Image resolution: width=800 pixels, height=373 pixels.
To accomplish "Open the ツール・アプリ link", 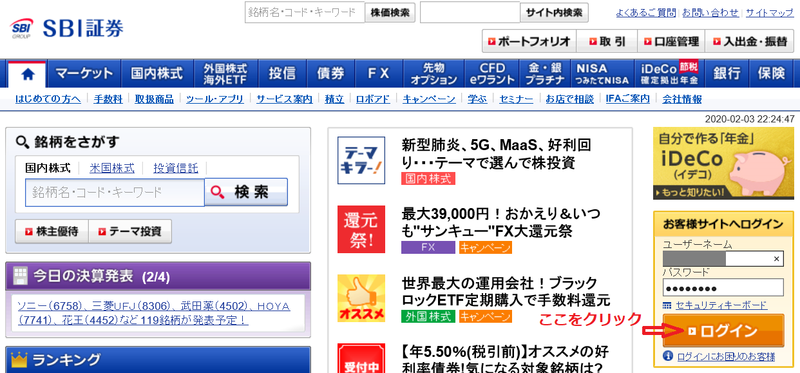I will [215, 99].
